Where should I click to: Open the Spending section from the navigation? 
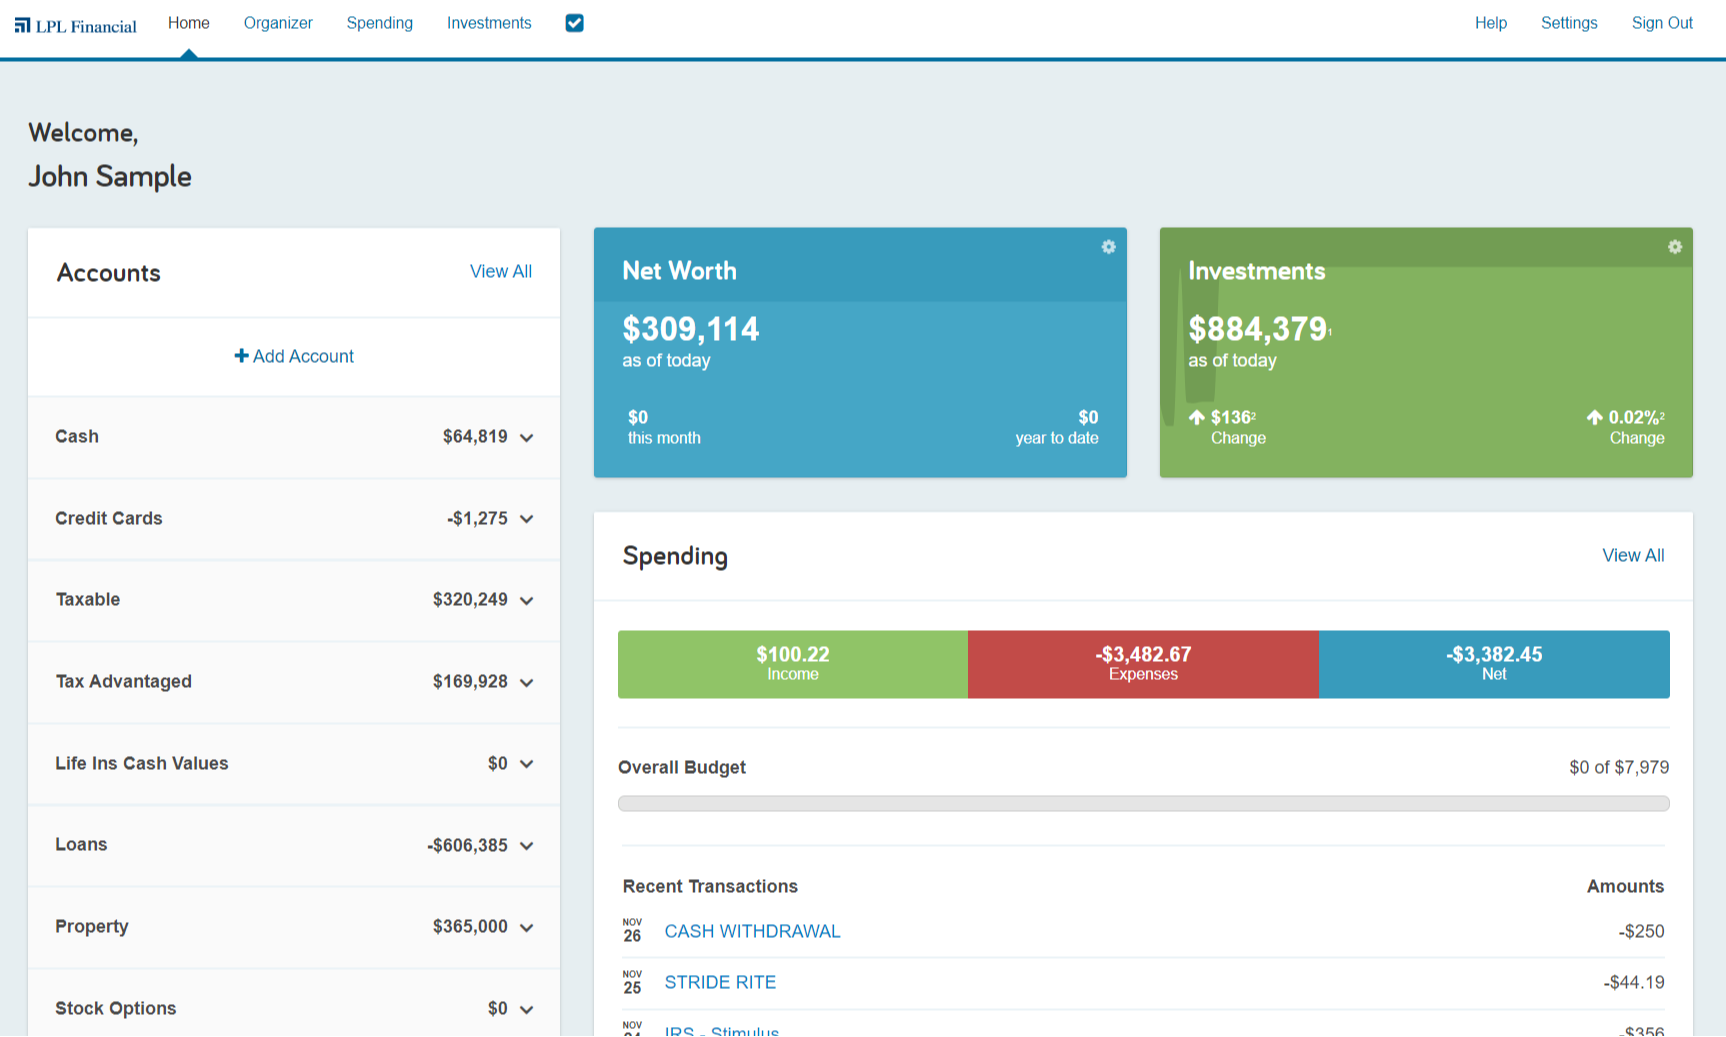[379, 23]
